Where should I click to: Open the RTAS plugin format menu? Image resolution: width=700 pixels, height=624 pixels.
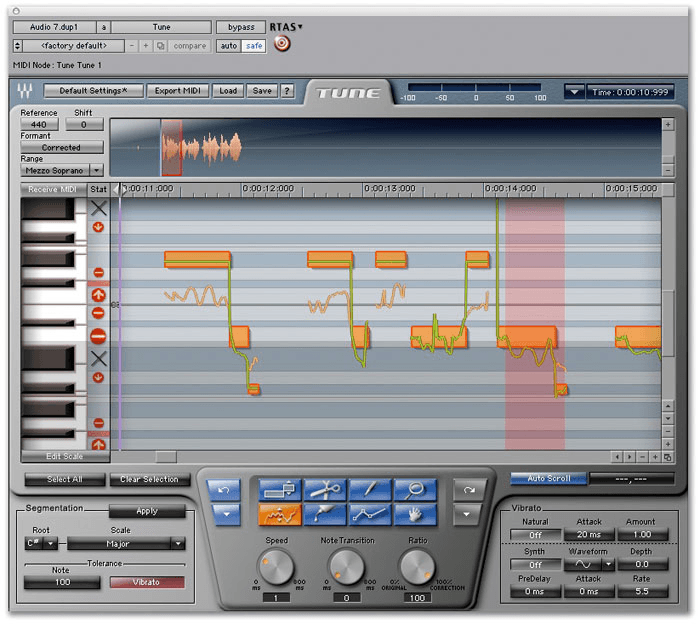(x=287, y=27)
